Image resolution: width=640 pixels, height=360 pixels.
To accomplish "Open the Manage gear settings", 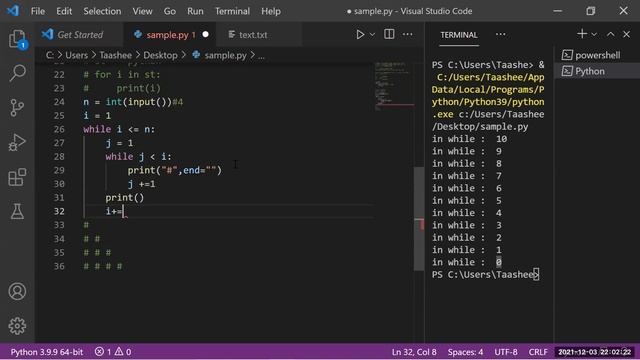I will pos(17,326).
